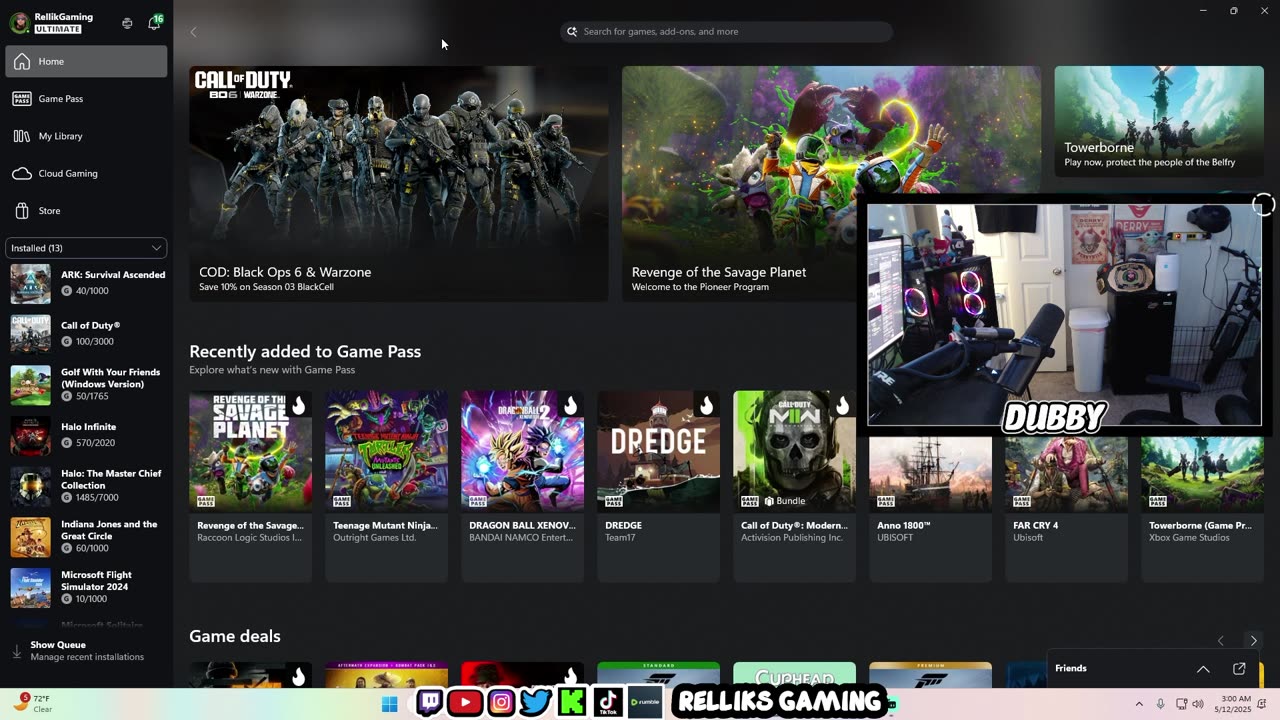Open the RellikGaming profile avatar
This screenshot has width=1280, height=720.
pyautogui.click(x=18, y=23)
